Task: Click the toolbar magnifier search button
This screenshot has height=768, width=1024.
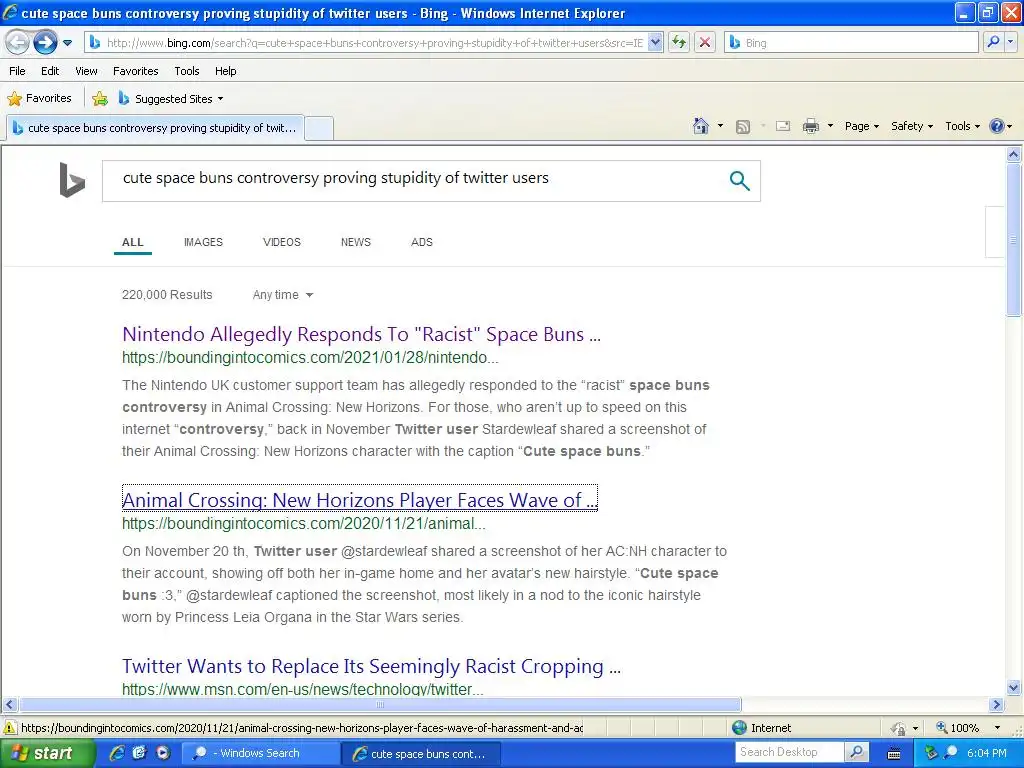Action: tap(993, 42)
